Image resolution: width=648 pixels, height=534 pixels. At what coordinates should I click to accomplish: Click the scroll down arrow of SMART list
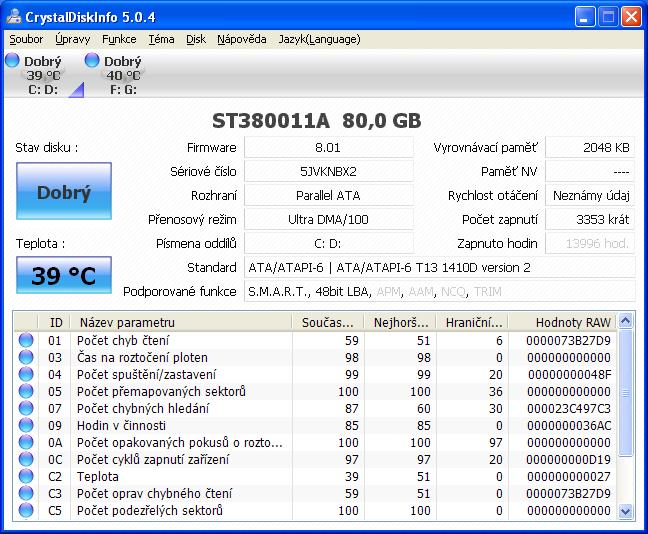coord(626,512)
